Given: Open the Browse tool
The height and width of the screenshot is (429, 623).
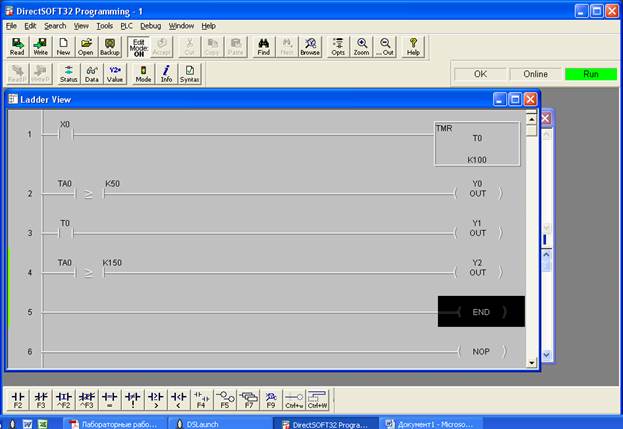Looking at the screenshot, I should click(x=310, y=46).
